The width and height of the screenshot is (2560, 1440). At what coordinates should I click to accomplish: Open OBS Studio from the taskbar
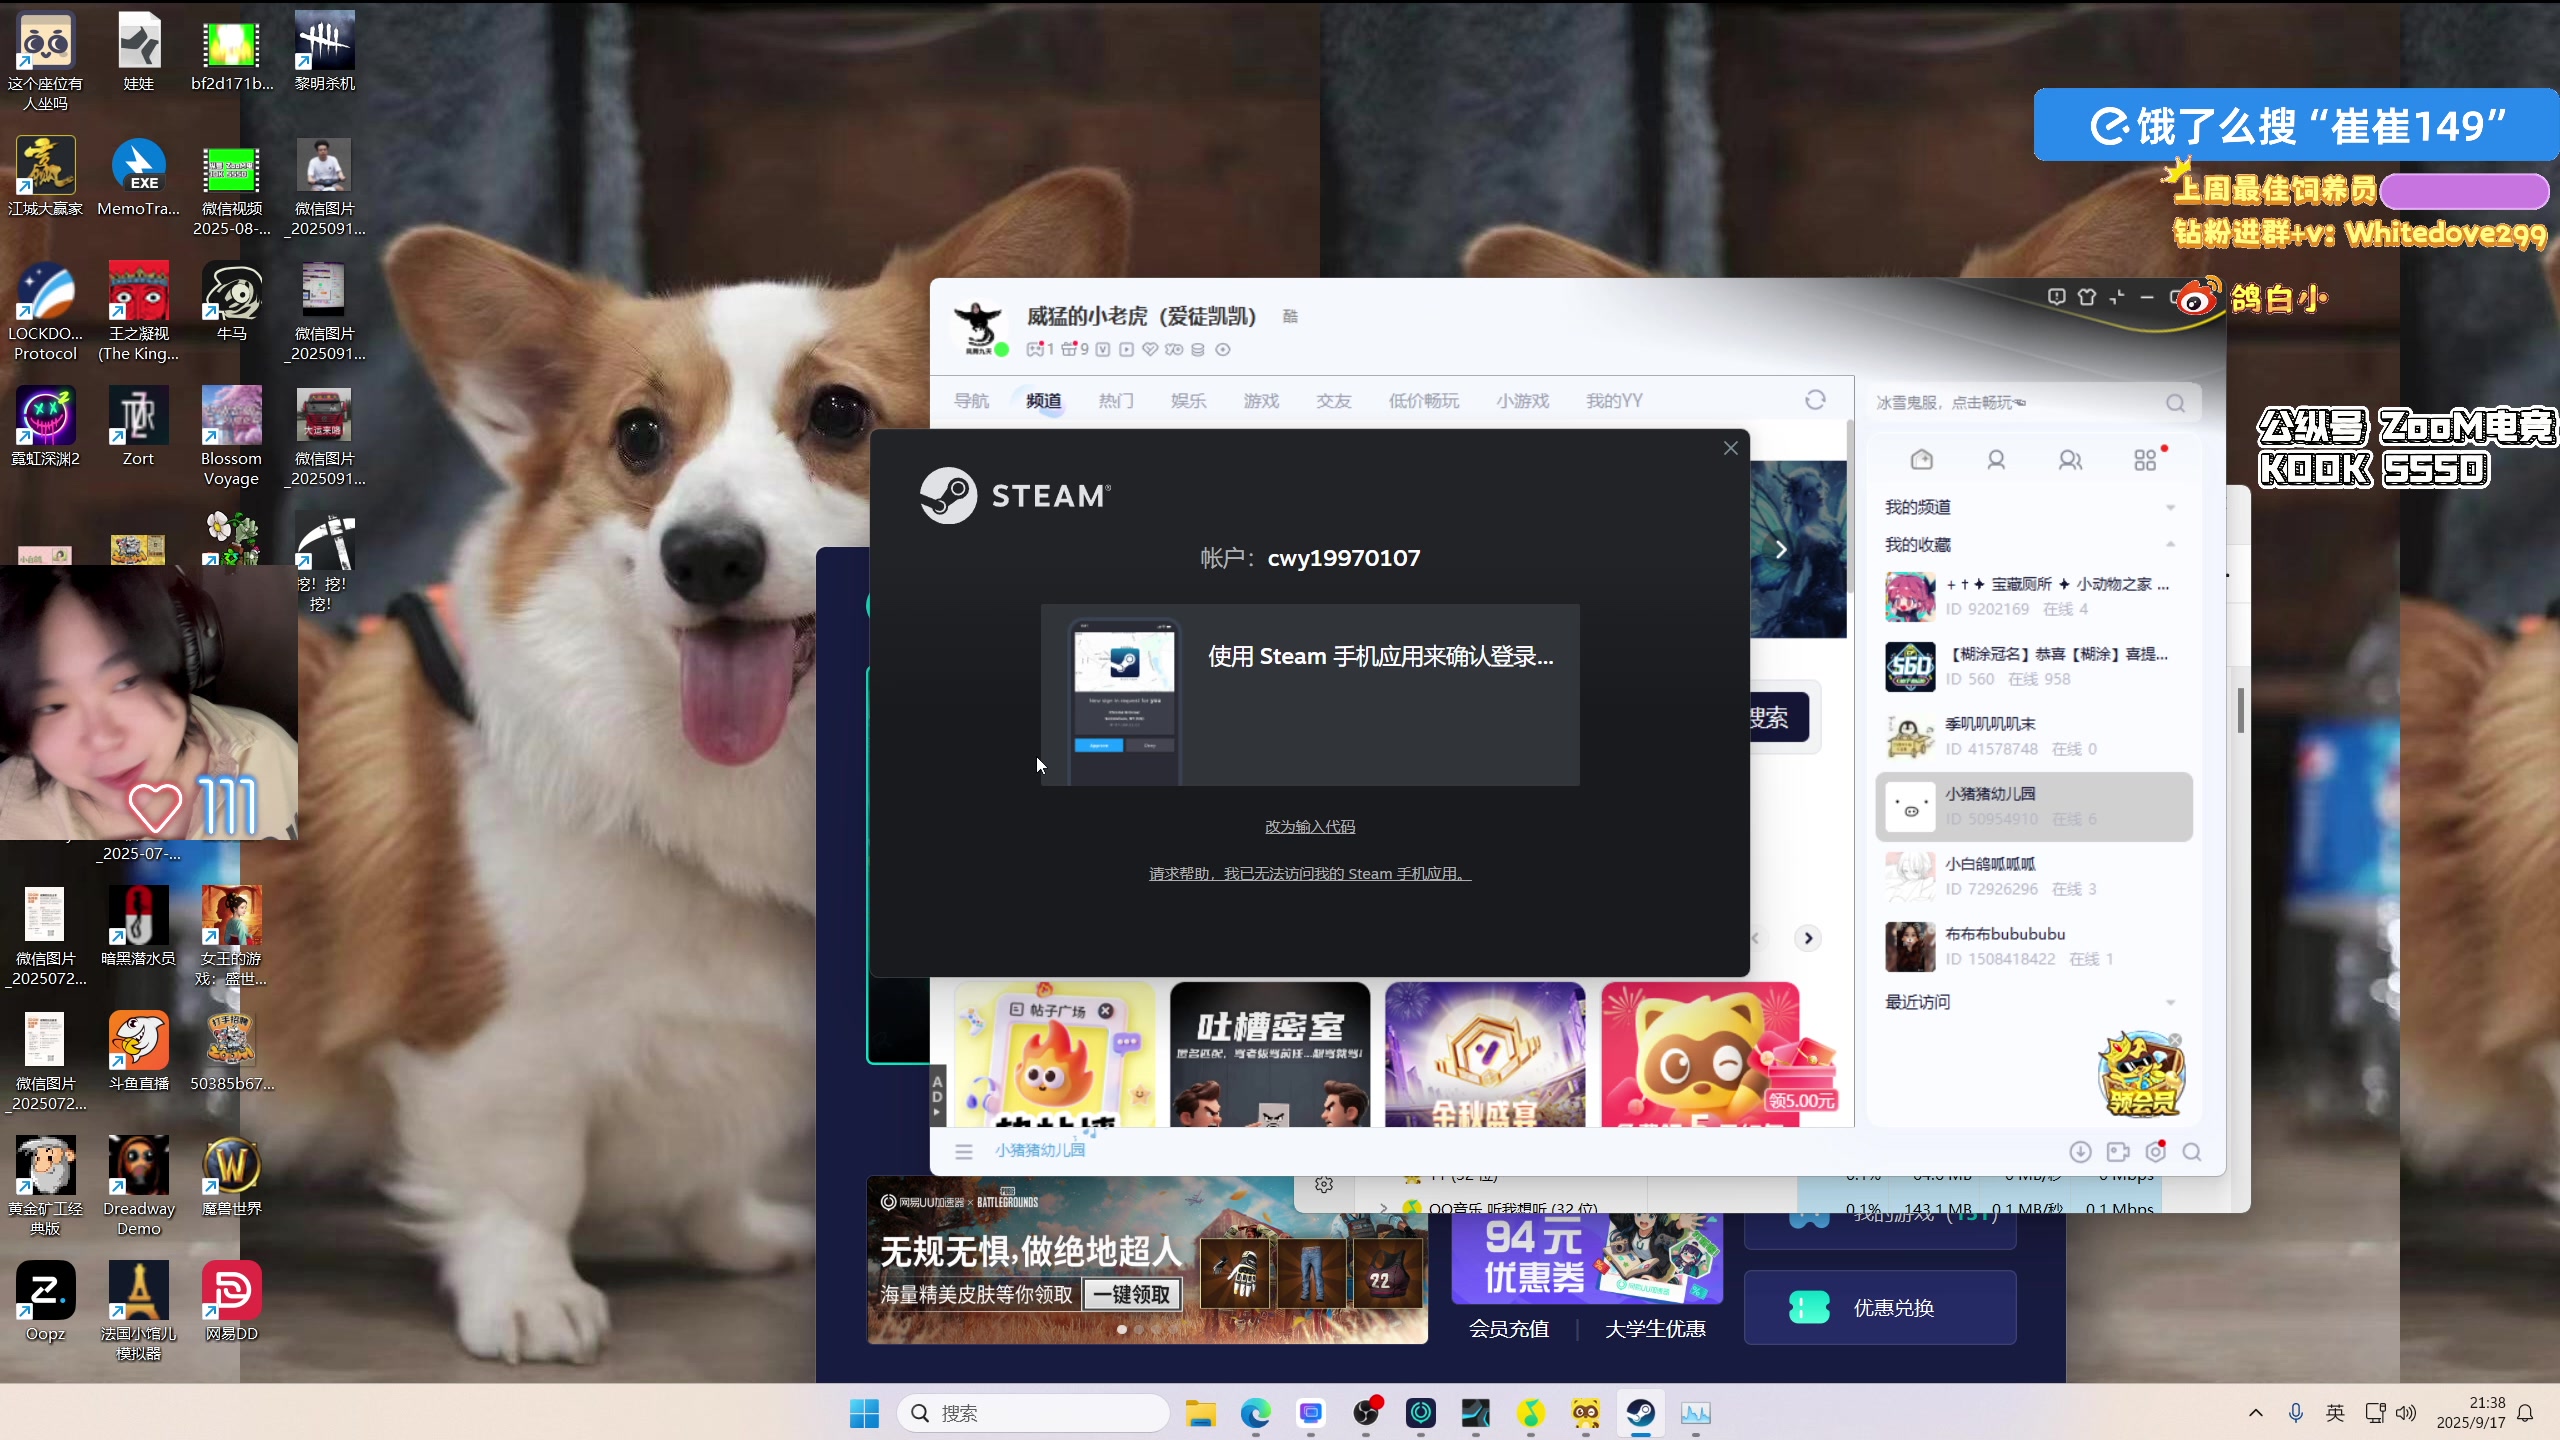(1366, 1413)
